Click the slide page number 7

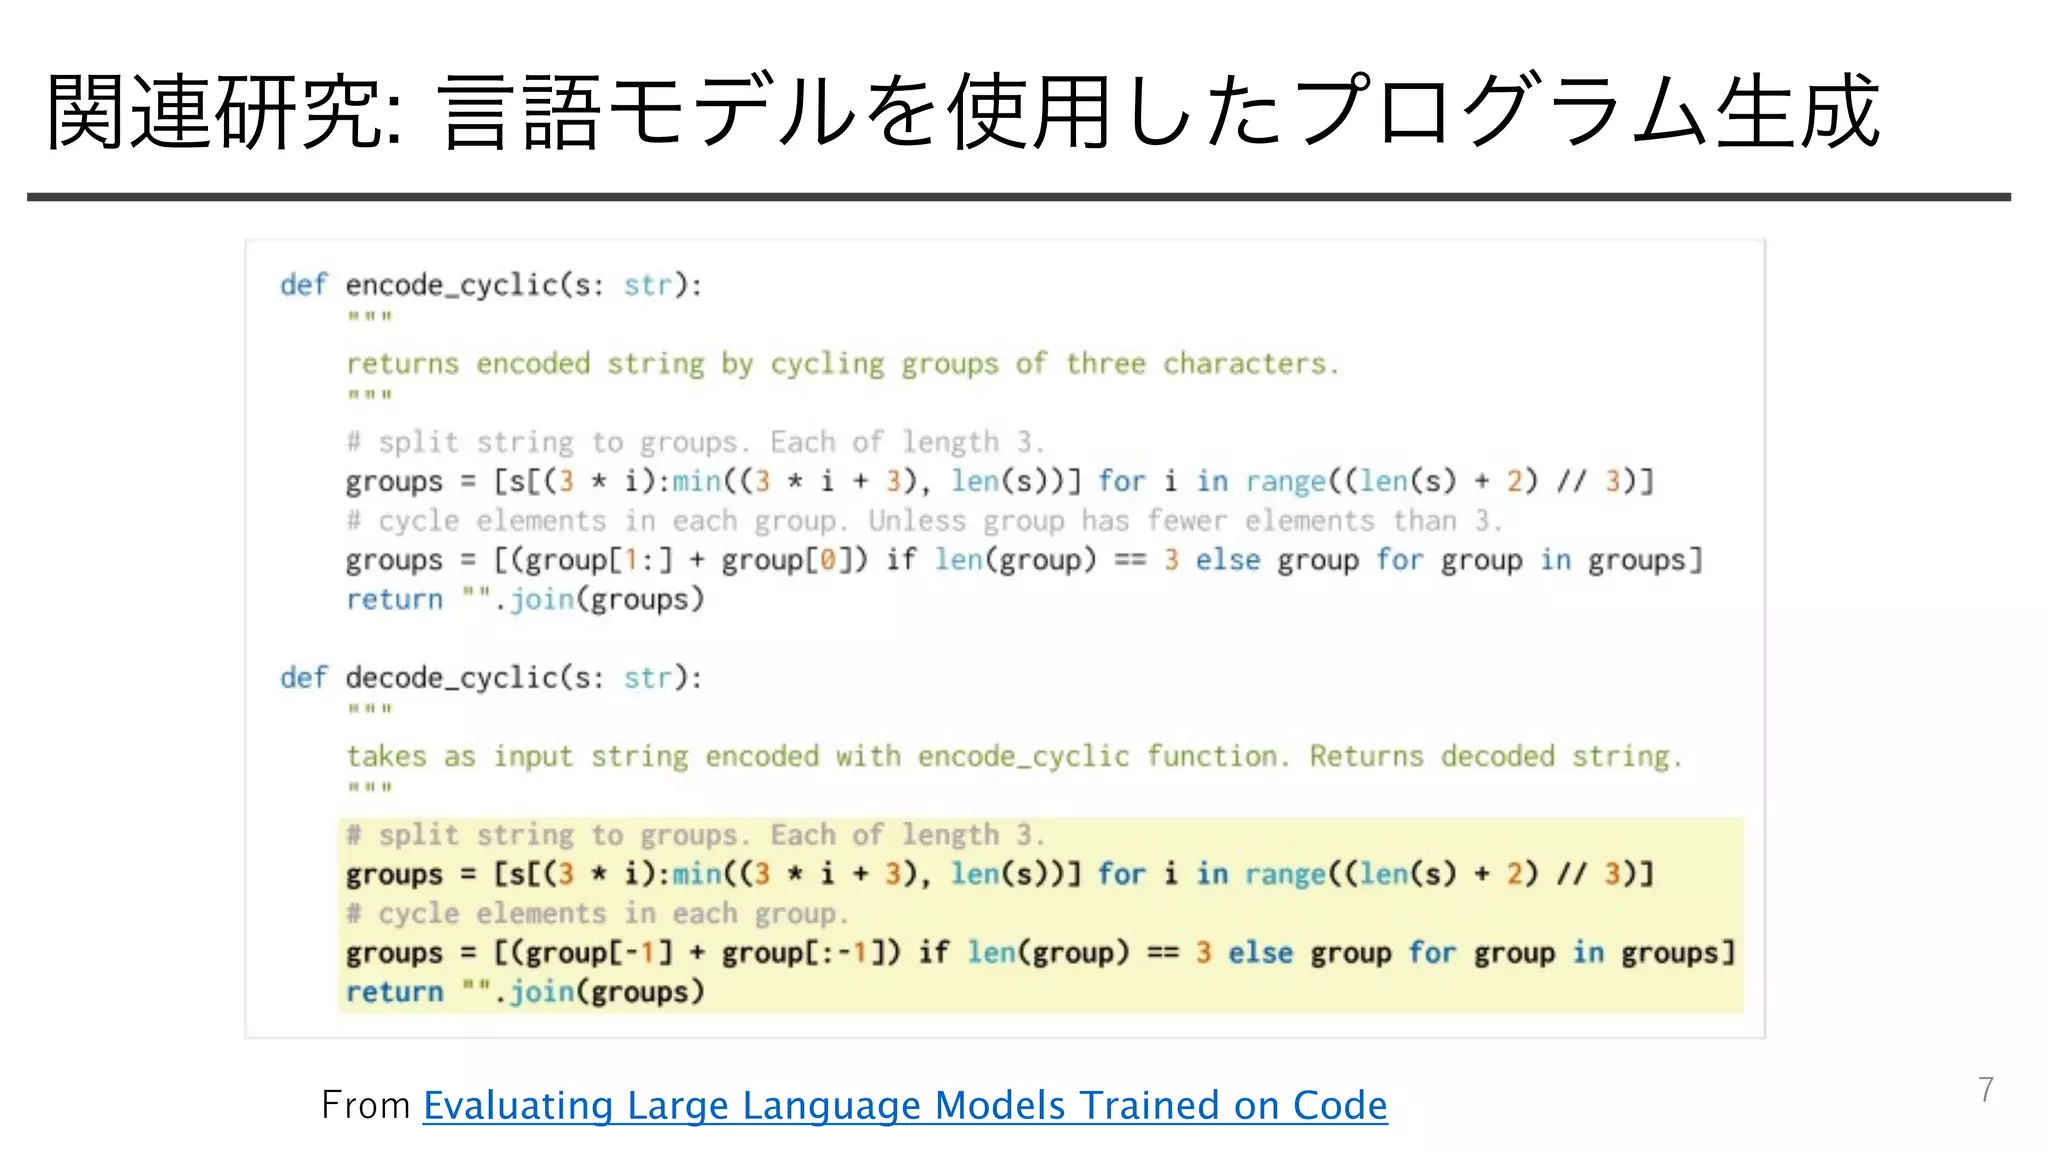(x=1986, y=1089)
